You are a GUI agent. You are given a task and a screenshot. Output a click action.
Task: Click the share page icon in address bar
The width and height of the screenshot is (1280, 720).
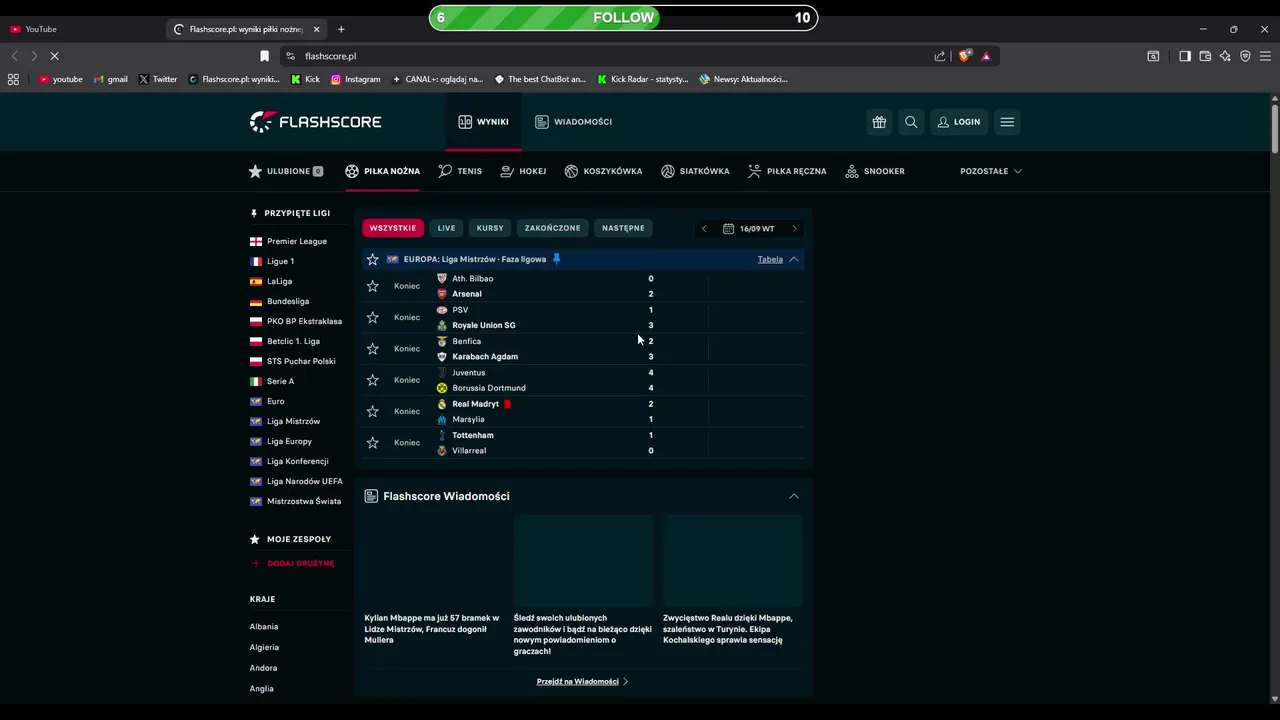pos(940,56)
